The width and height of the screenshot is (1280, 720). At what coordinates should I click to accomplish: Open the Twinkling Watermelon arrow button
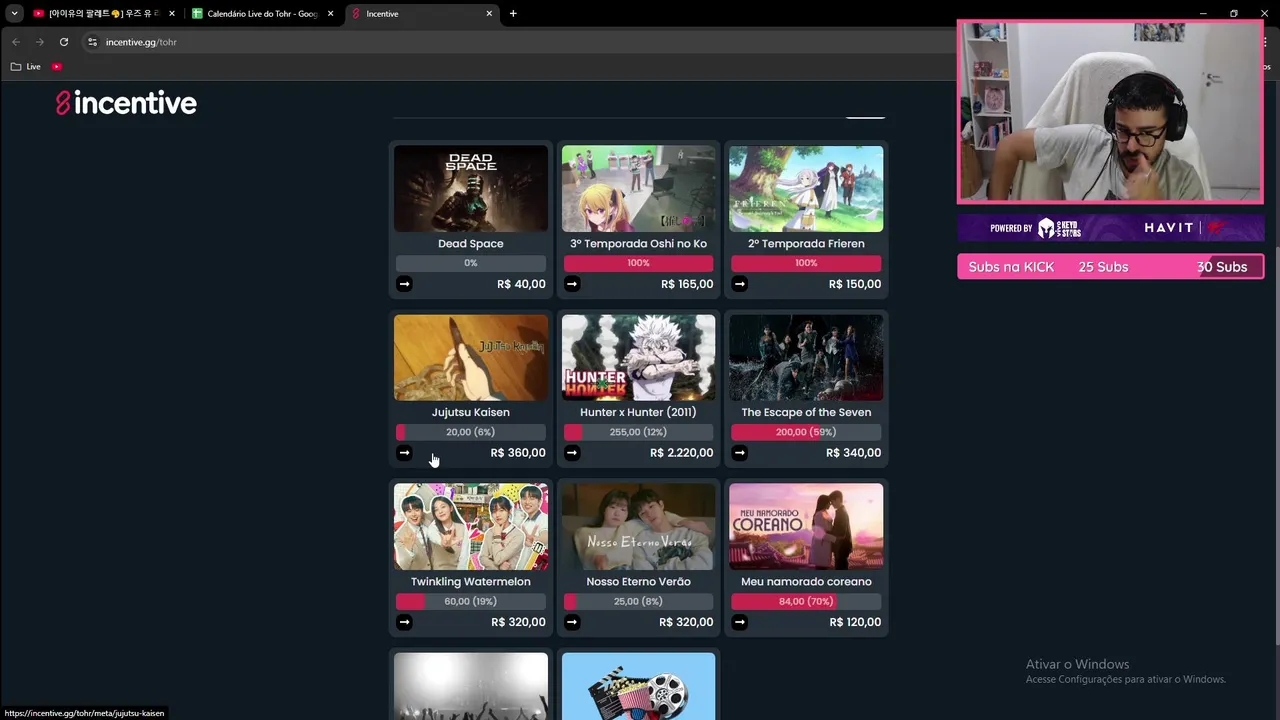pyautogui.click(x=404, y=622)
